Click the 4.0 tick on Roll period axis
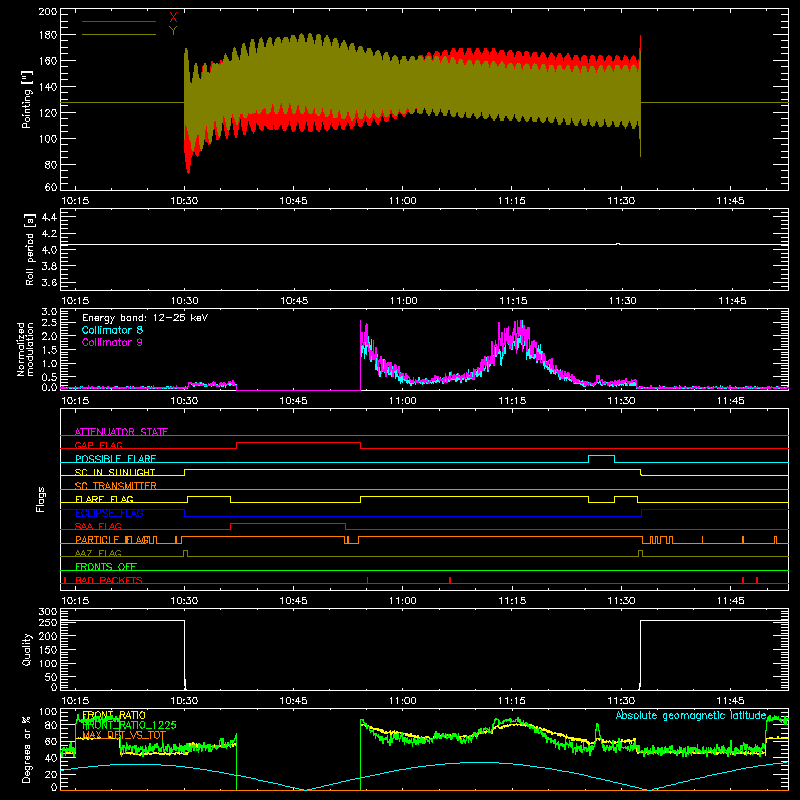The height and width of the screenshot is (800, 800). 49,250
